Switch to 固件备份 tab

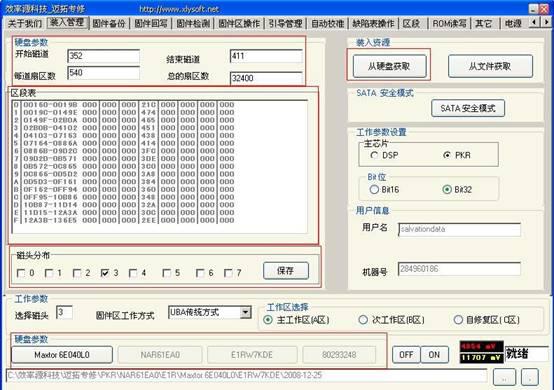109,23
